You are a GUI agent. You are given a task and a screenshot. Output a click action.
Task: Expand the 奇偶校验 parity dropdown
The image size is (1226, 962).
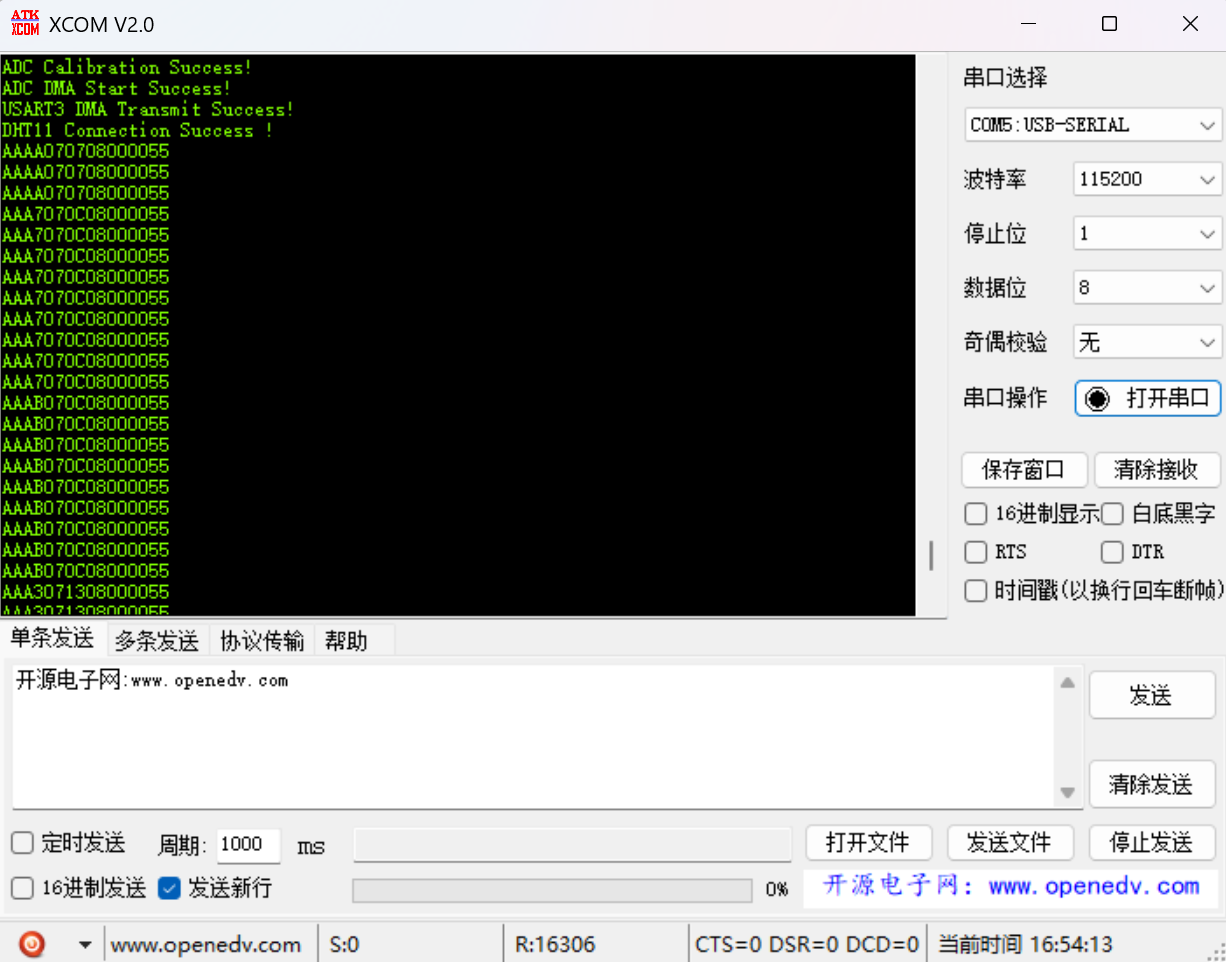pos(1147,343)
